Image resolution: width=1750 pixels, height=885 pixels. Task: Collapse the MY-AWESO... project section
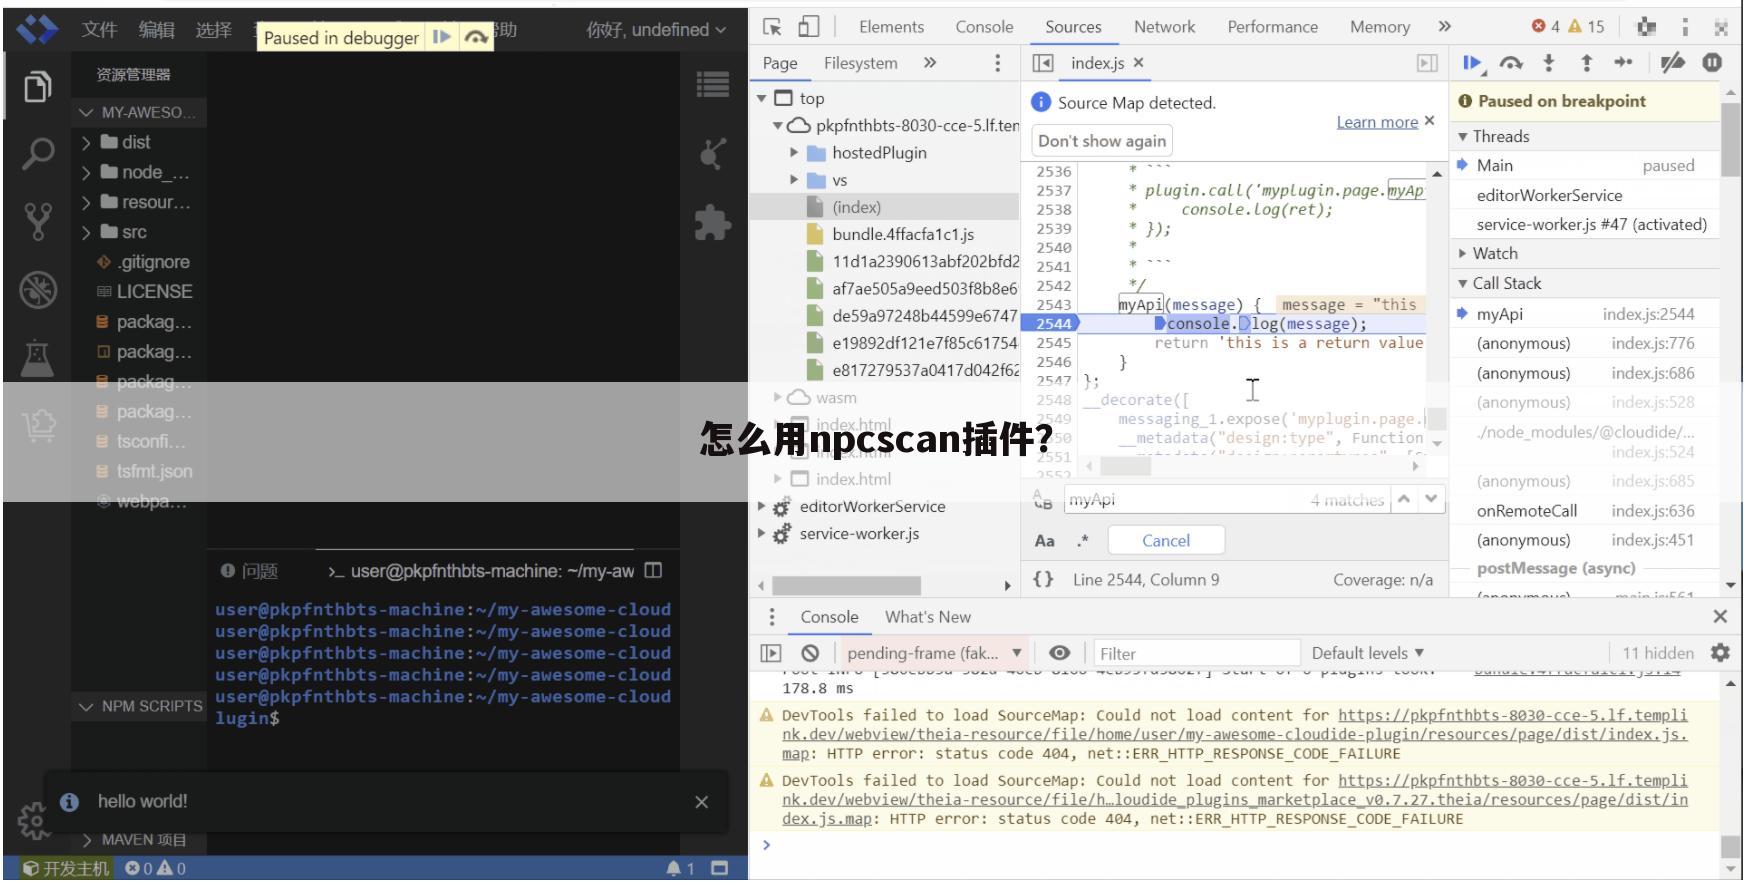point(86,112)
